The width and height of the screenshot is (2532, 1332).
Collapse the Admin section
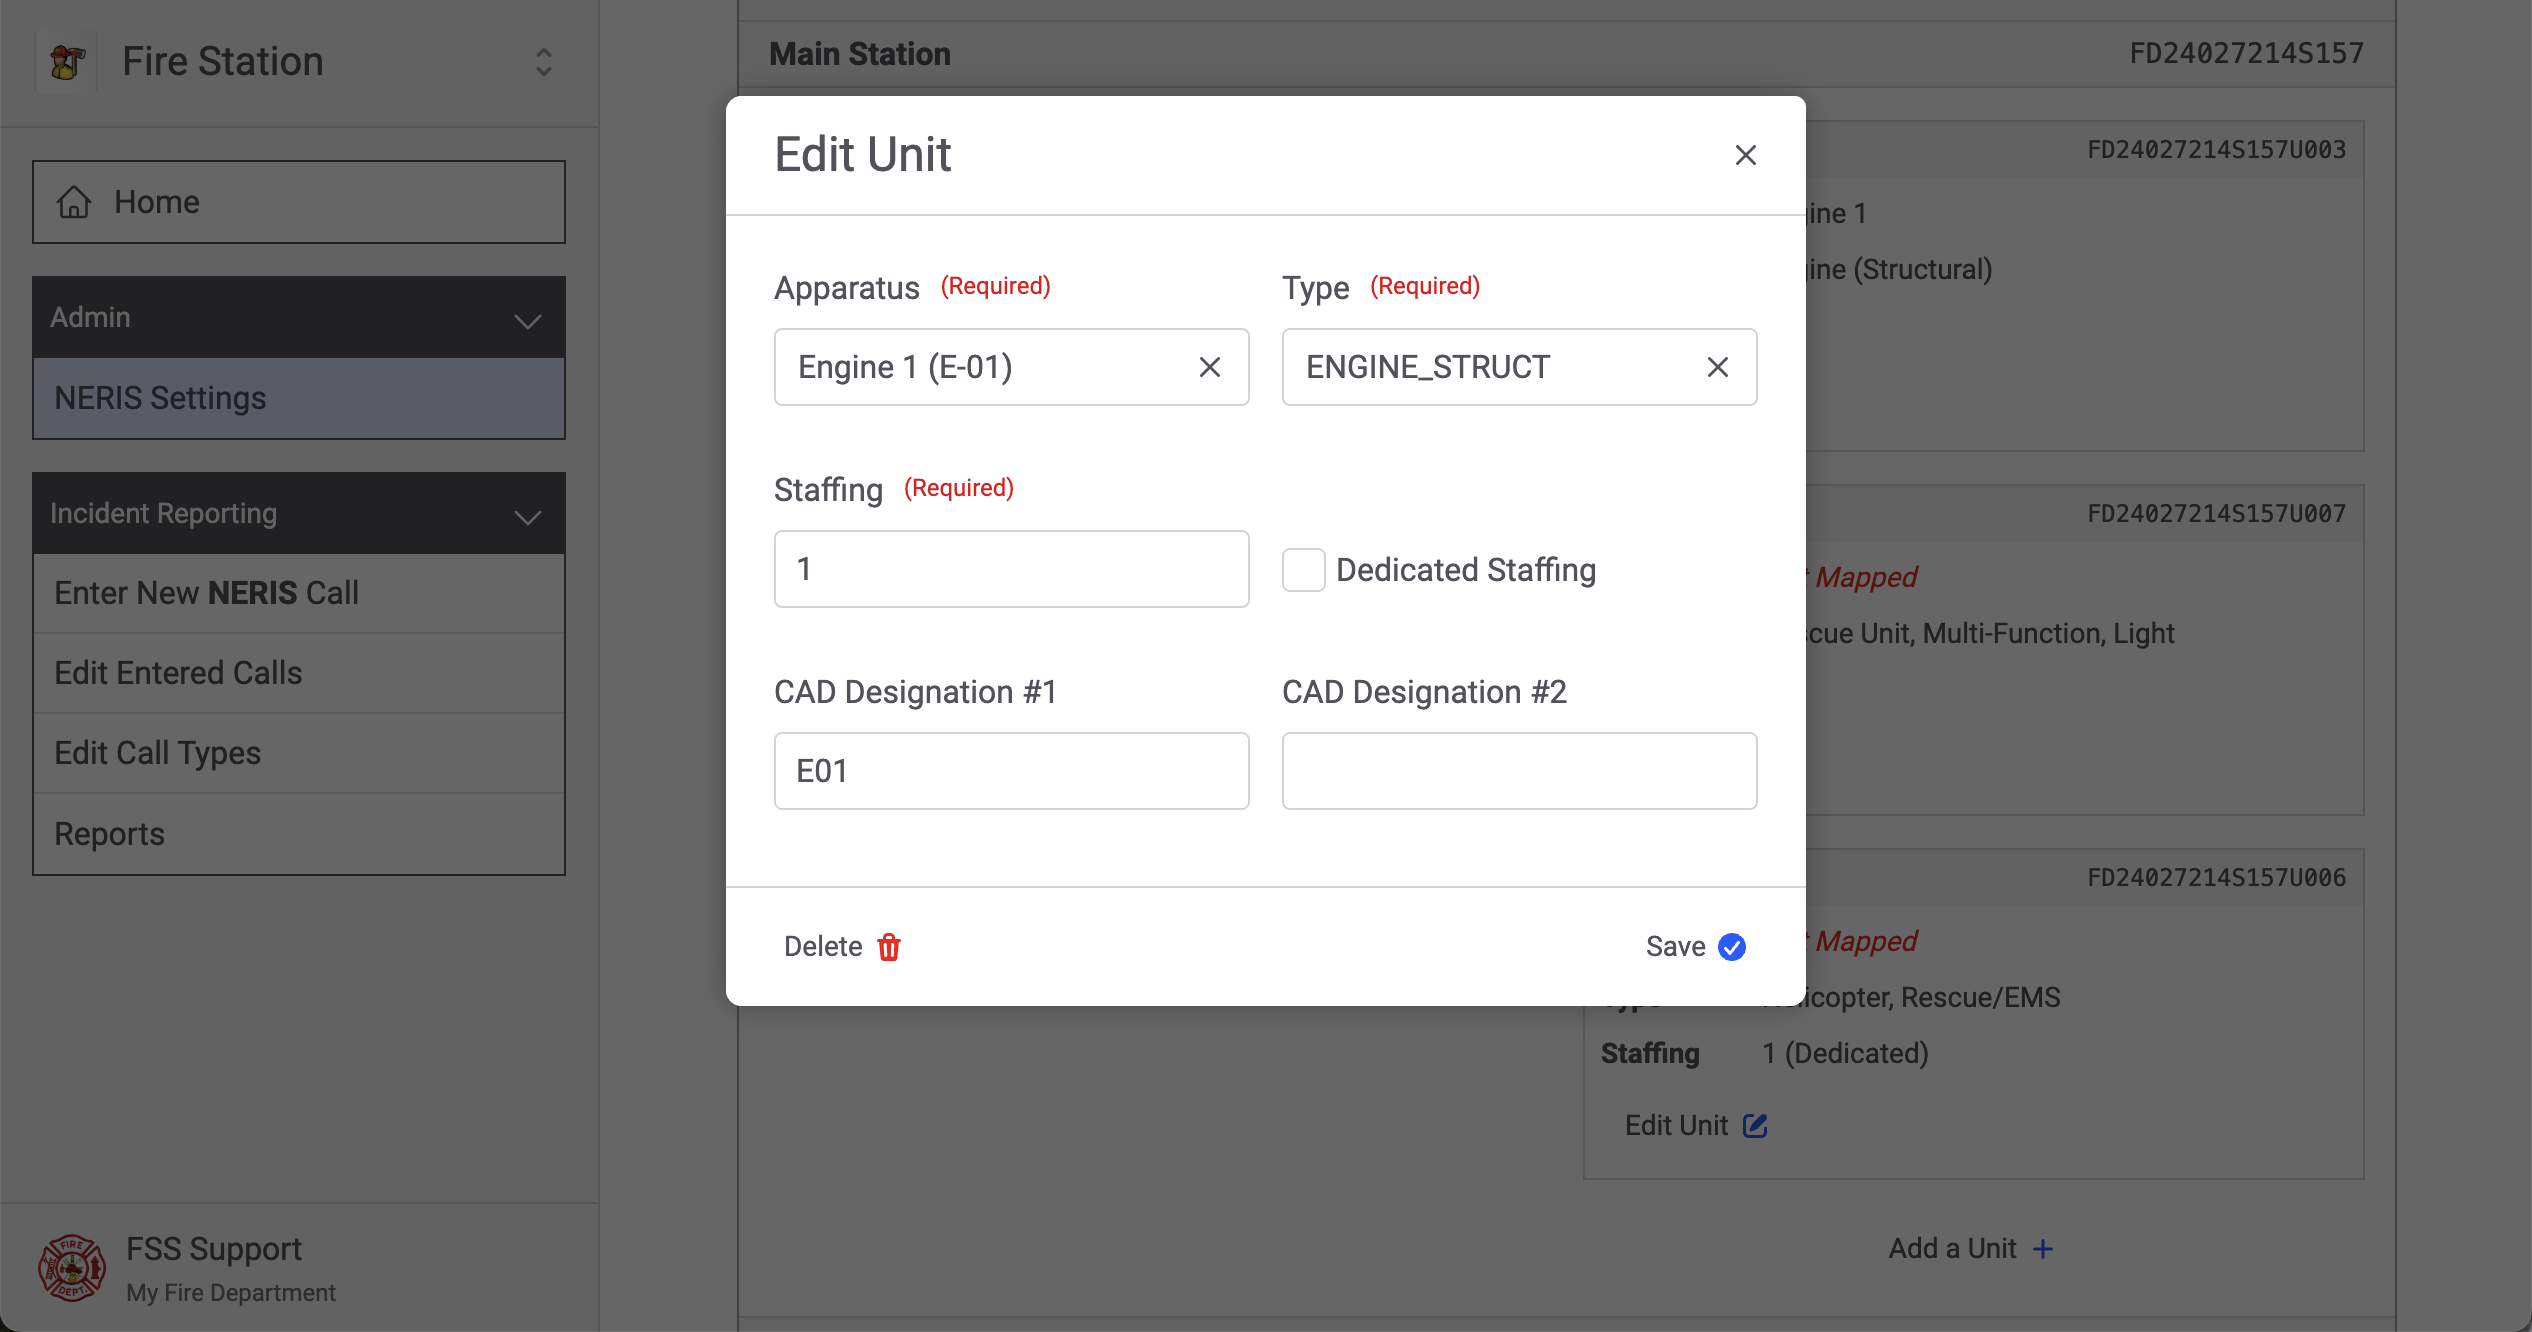click(x=527, y=320)
